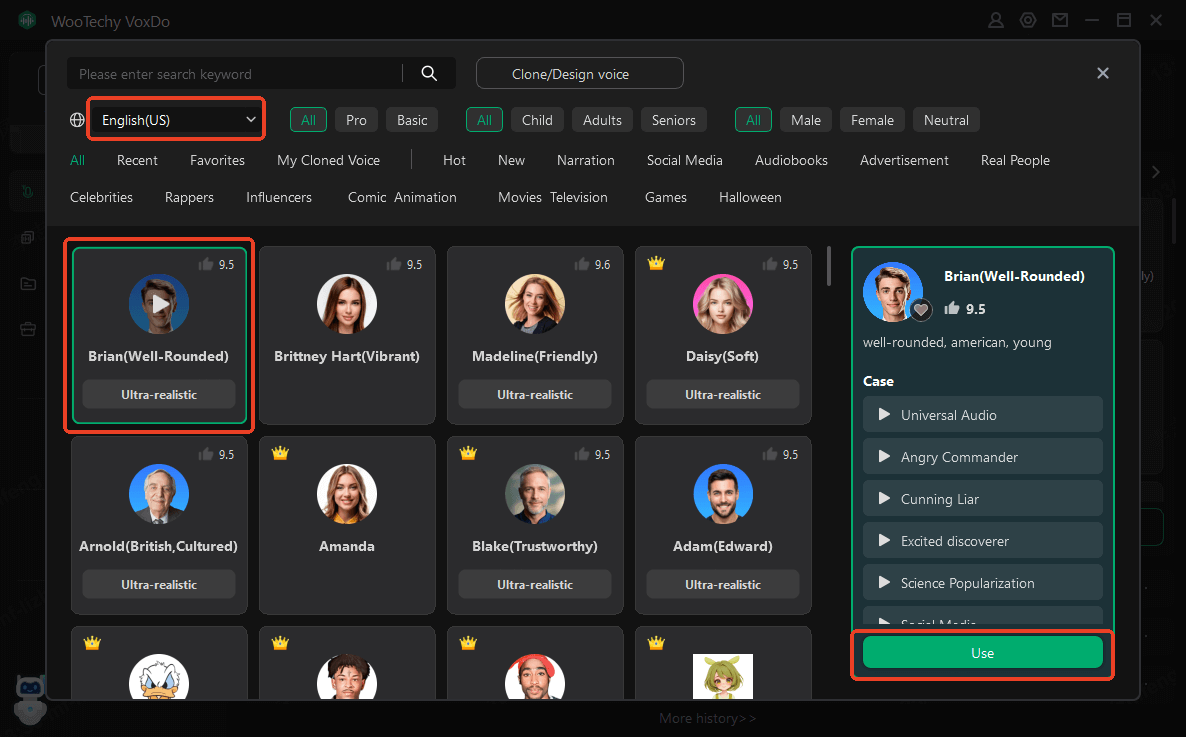Filter voices by Female gender
This screenshot has height=737, width=1186.
(x=872, y=120)
